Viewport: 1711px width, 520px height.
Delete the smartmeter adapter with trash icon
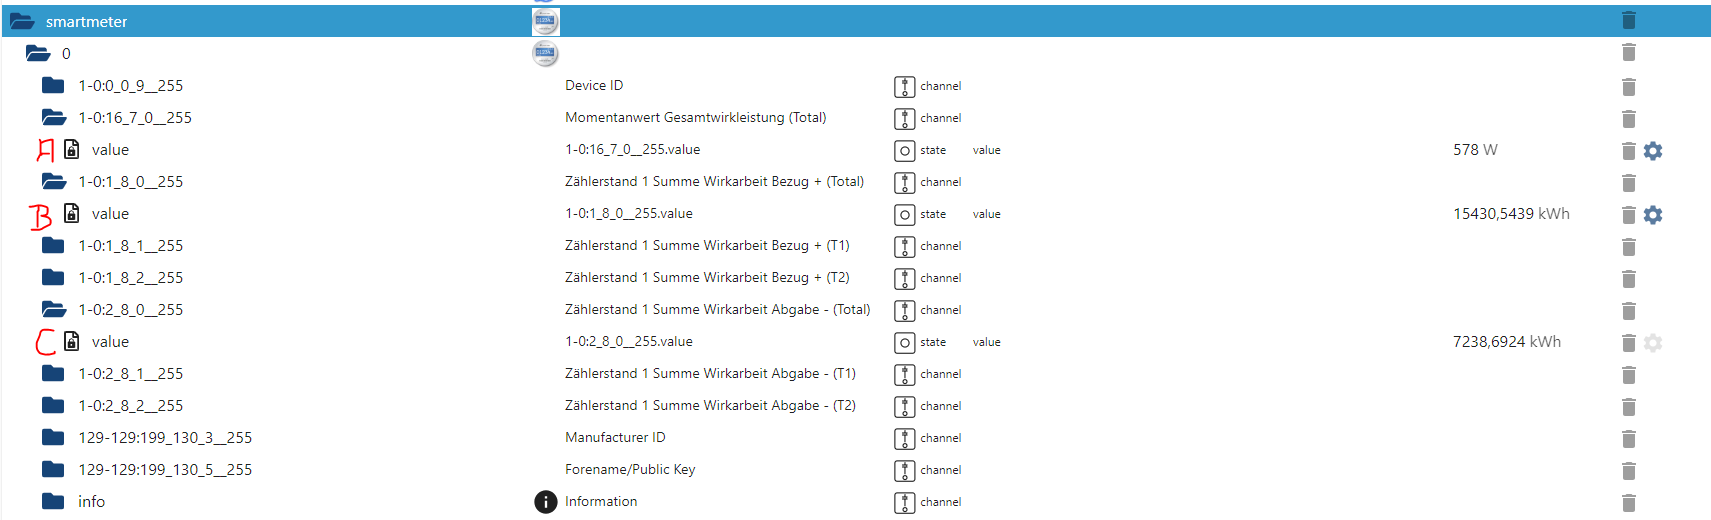pyautogui.click(x=1628, y=21)
